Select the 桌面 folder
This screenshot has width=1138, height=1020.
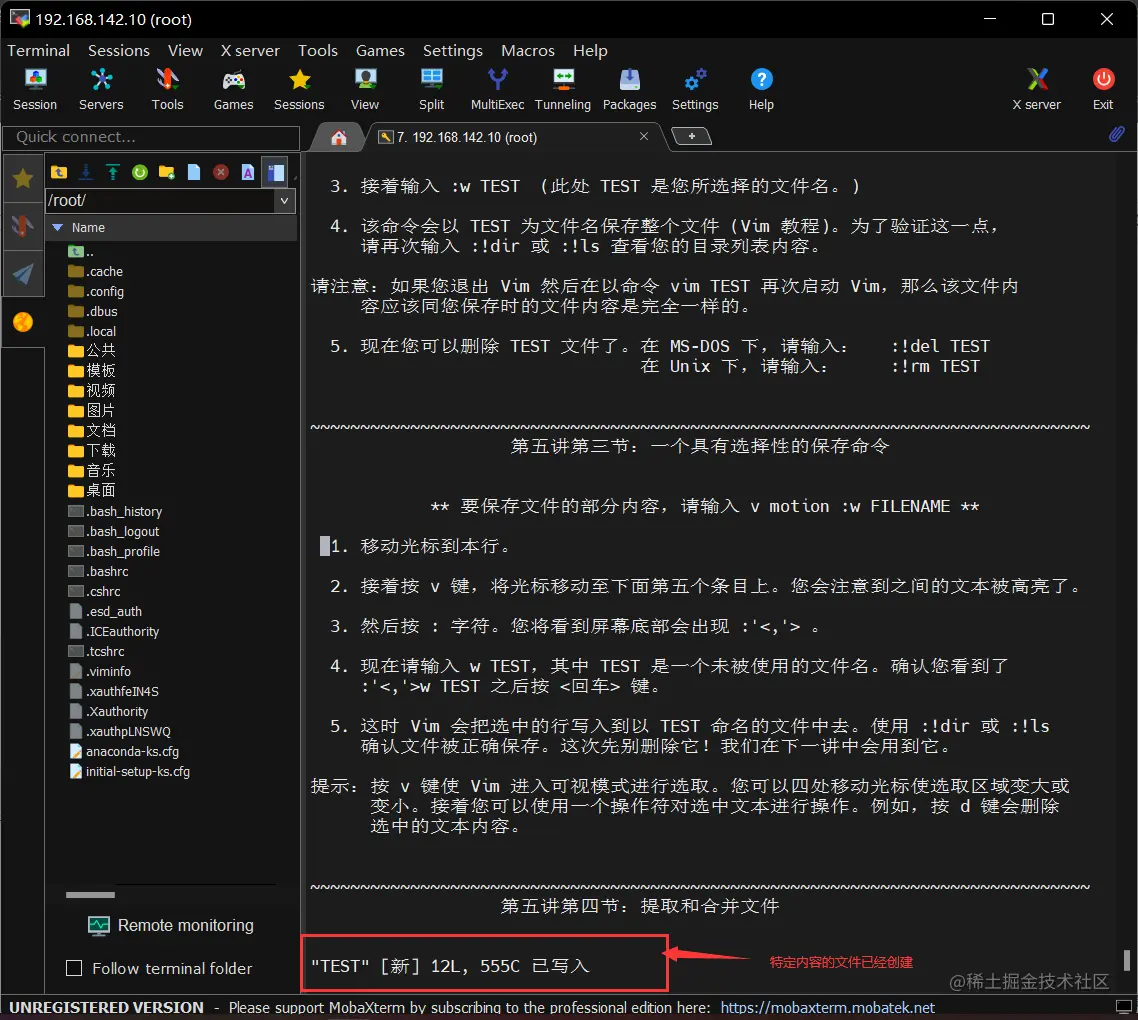click(x=91, y=491)
